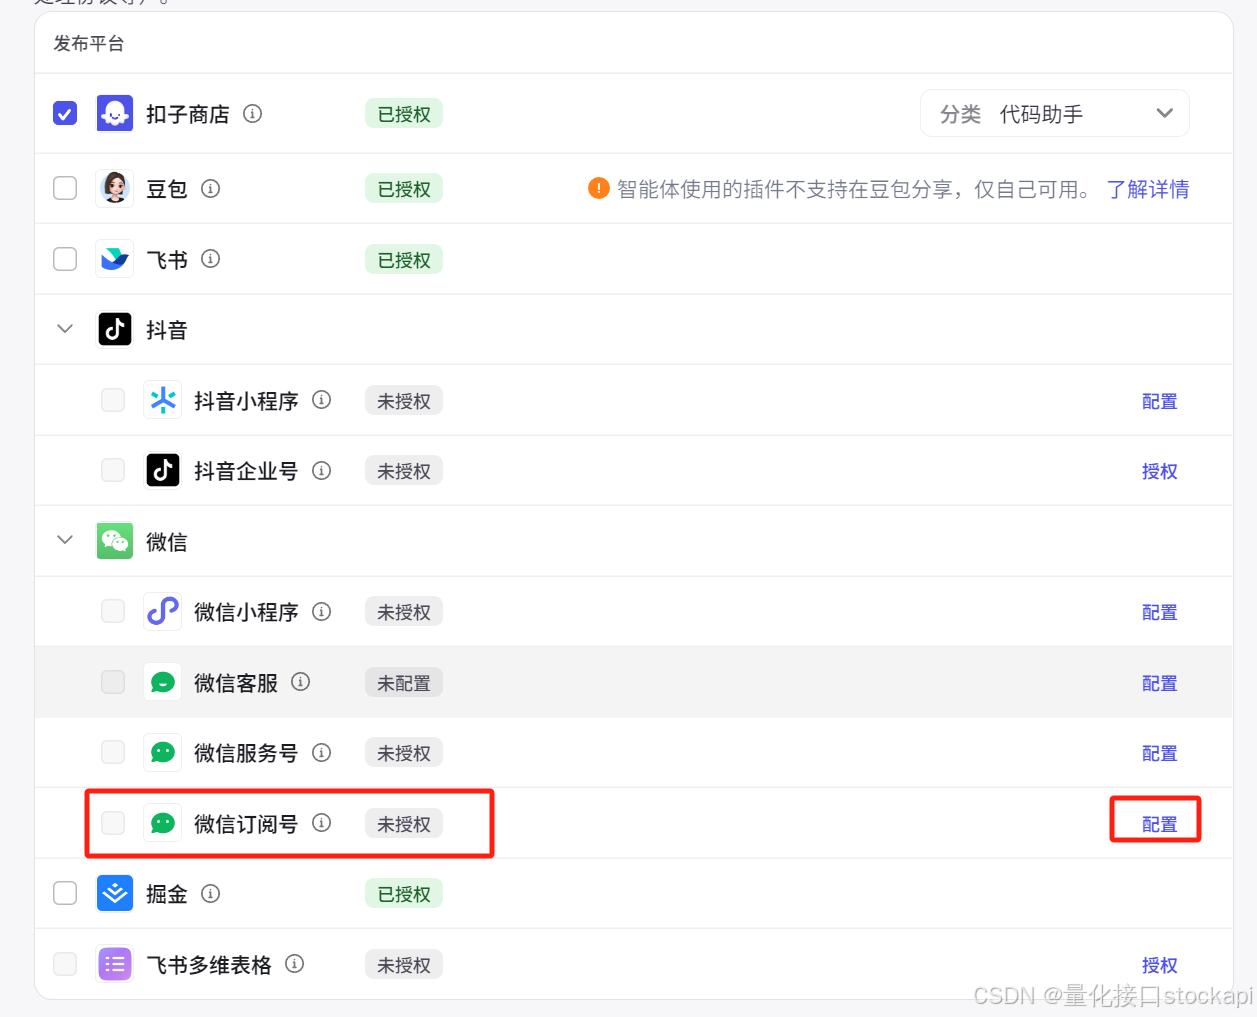Show info icon for 微信服务号
The height and width of the screenshot is (1017, 1257).
(x=321, y=752)
